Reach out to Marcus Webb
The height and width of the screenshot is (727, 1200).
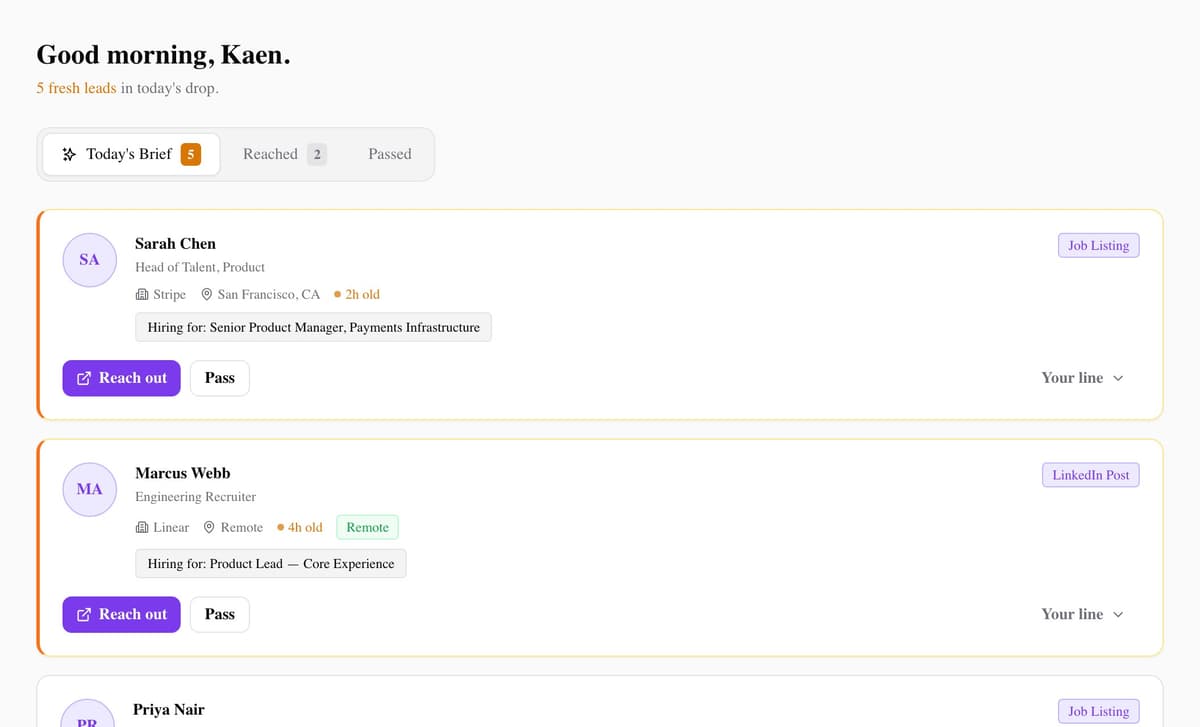[121, 614]
